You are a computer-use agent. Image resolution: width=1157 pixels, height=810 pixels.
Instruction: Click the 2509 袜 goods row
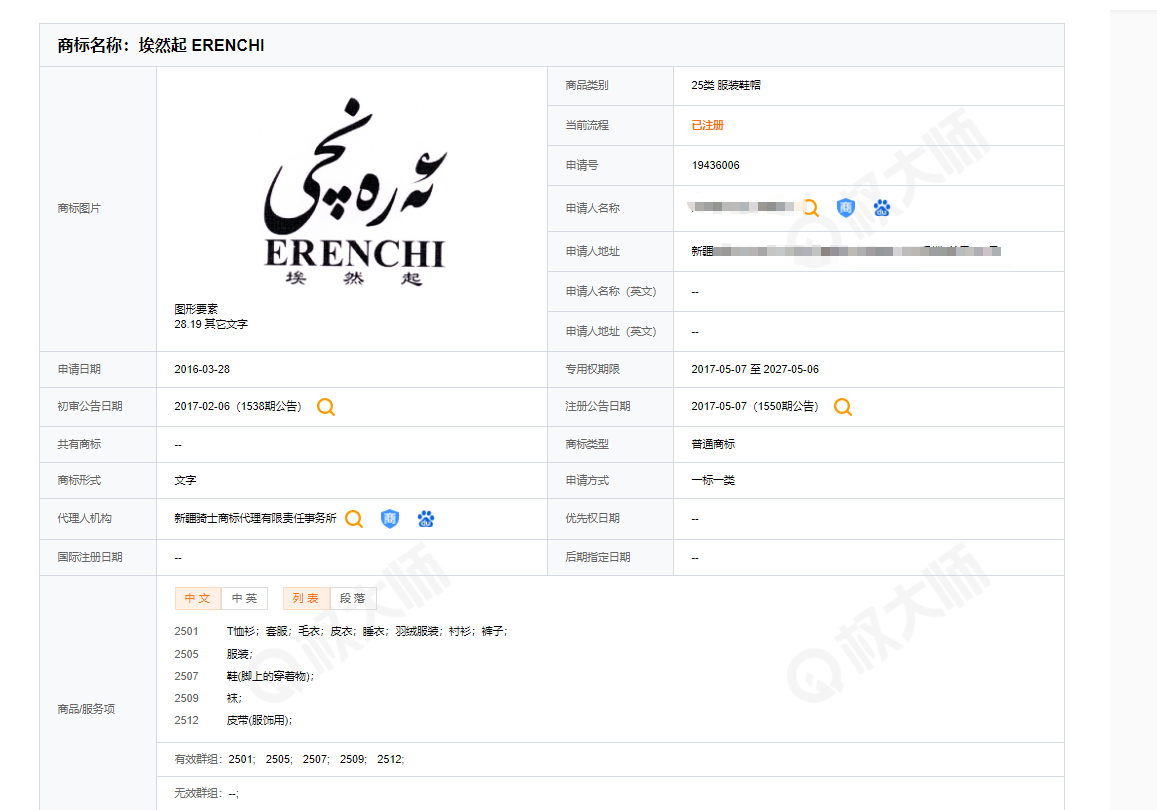point(208,699)
